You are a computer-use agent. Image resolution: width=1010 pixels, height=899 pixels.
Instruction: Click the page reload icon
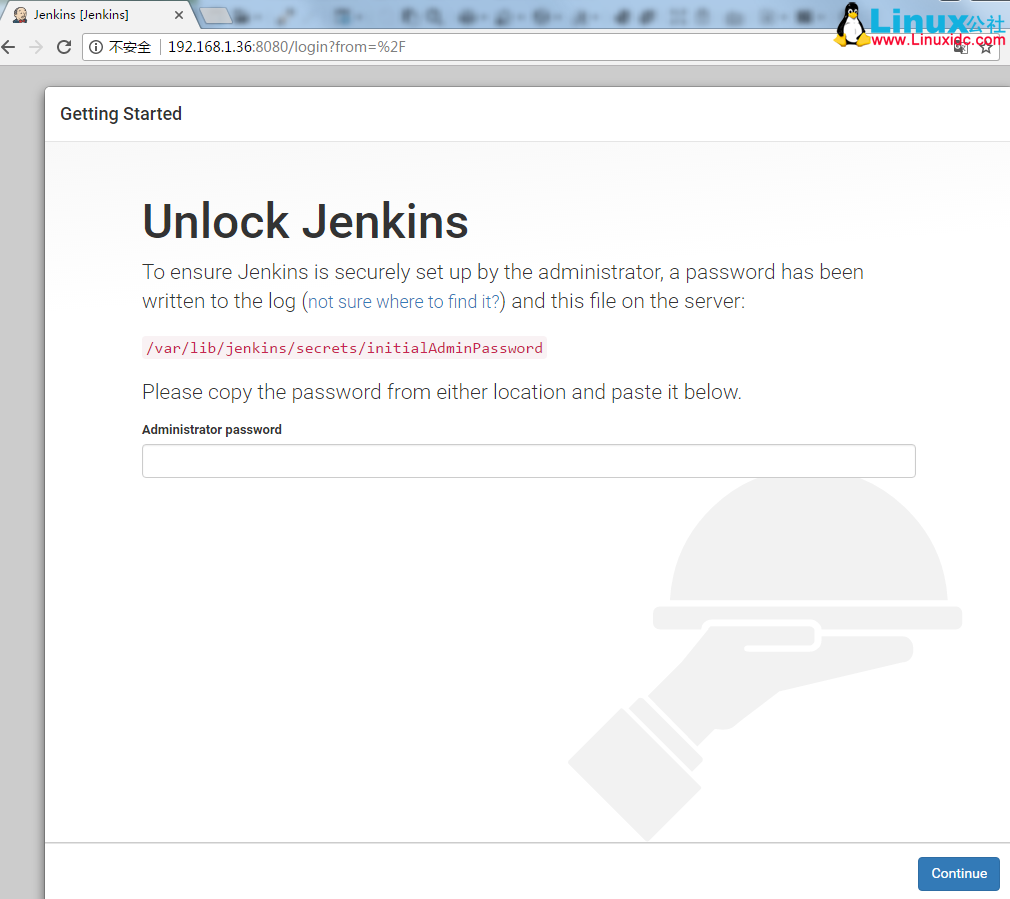62,46
